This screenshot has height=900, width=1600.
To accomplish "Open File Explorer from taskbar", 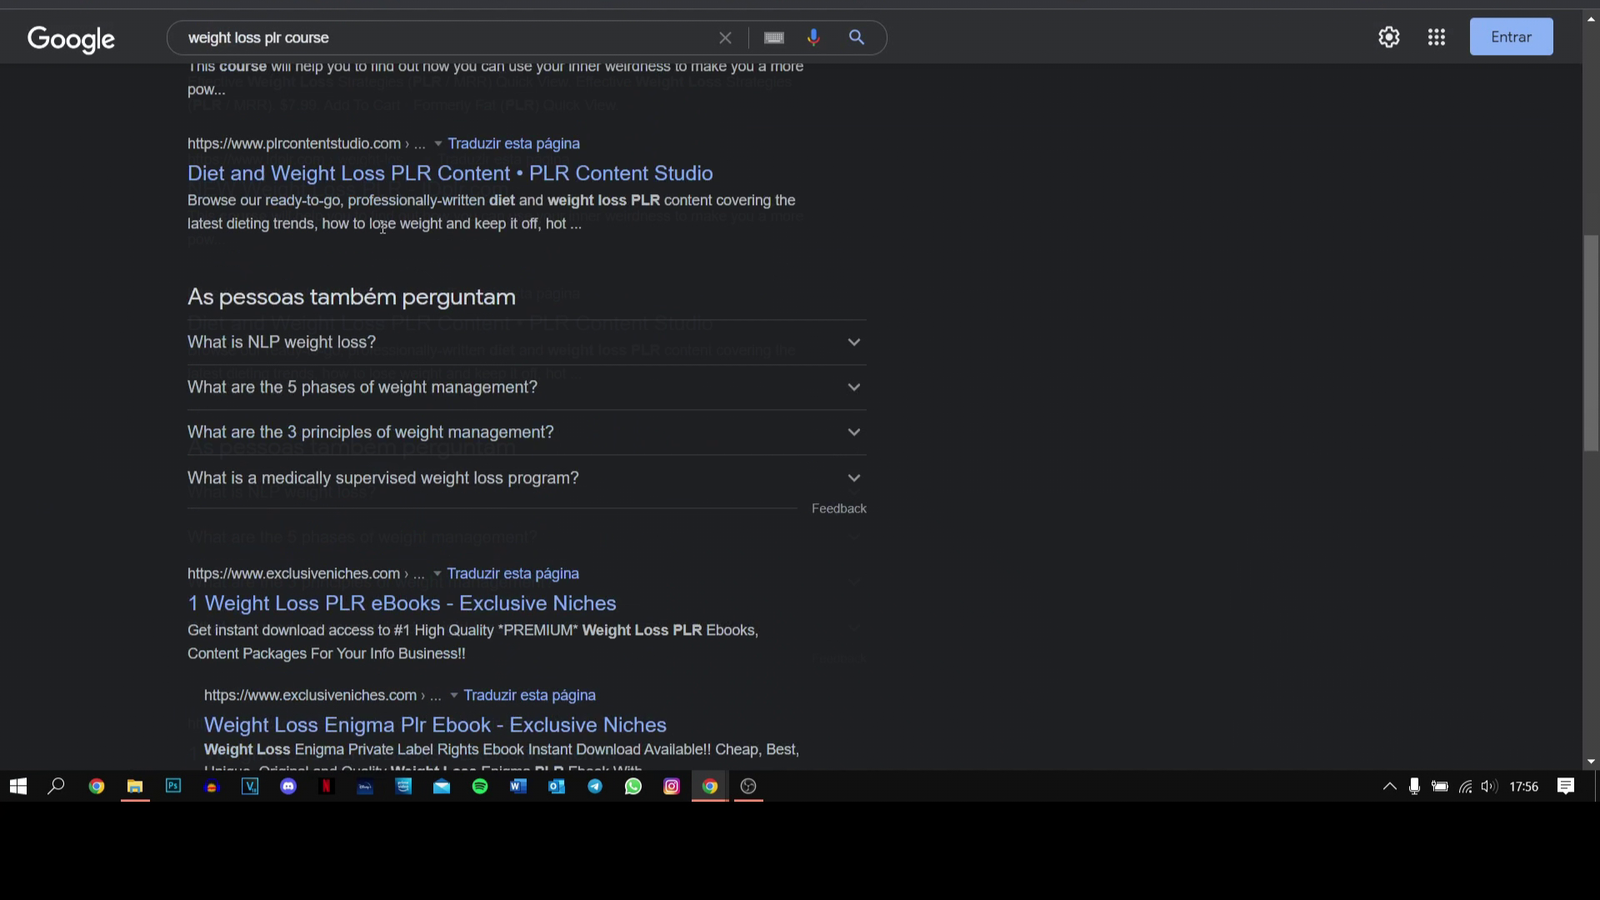I will pyautogui.click(x=134, y=786).
